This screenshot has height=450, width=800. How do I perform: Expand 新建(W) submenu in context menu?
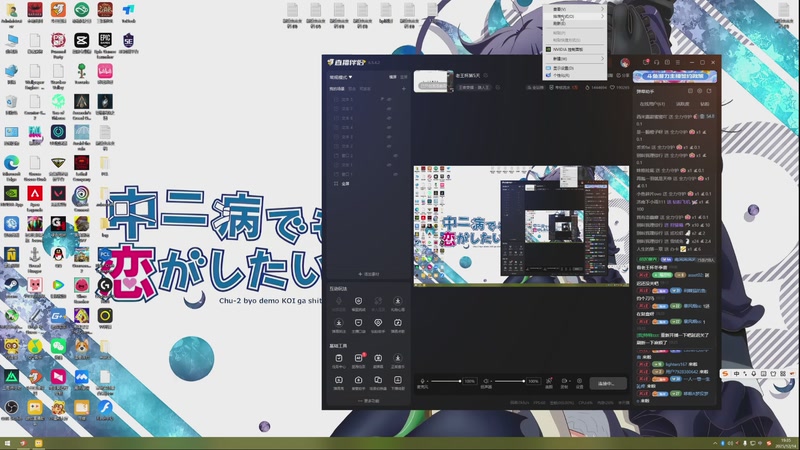(x=574, y=59)
